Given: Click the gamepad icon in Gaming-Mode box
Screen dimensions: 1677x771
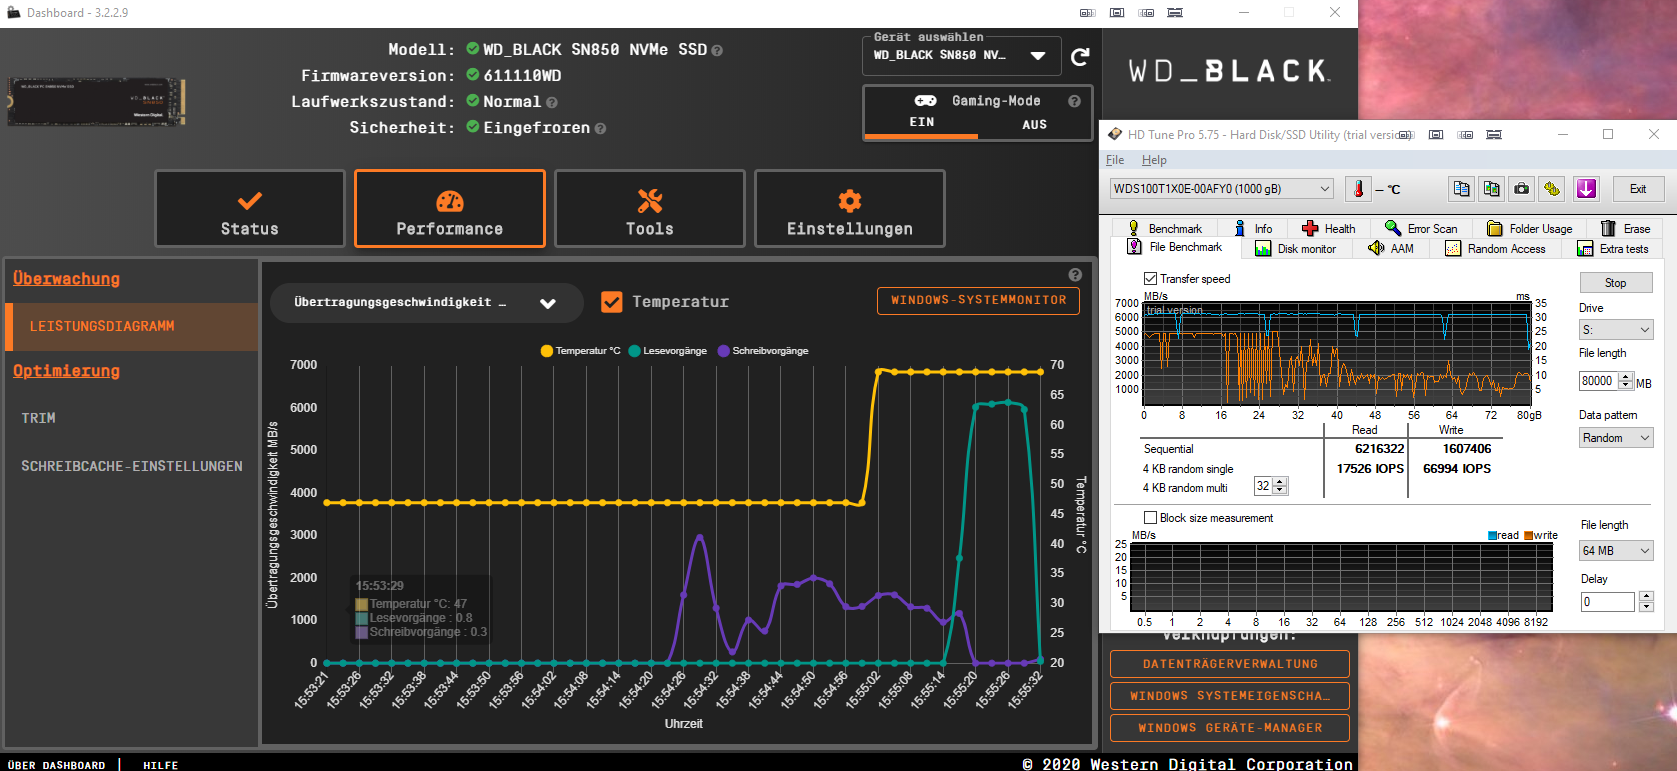Looking at the screenshot, I should pyautogui.click(x=925, y=101).
